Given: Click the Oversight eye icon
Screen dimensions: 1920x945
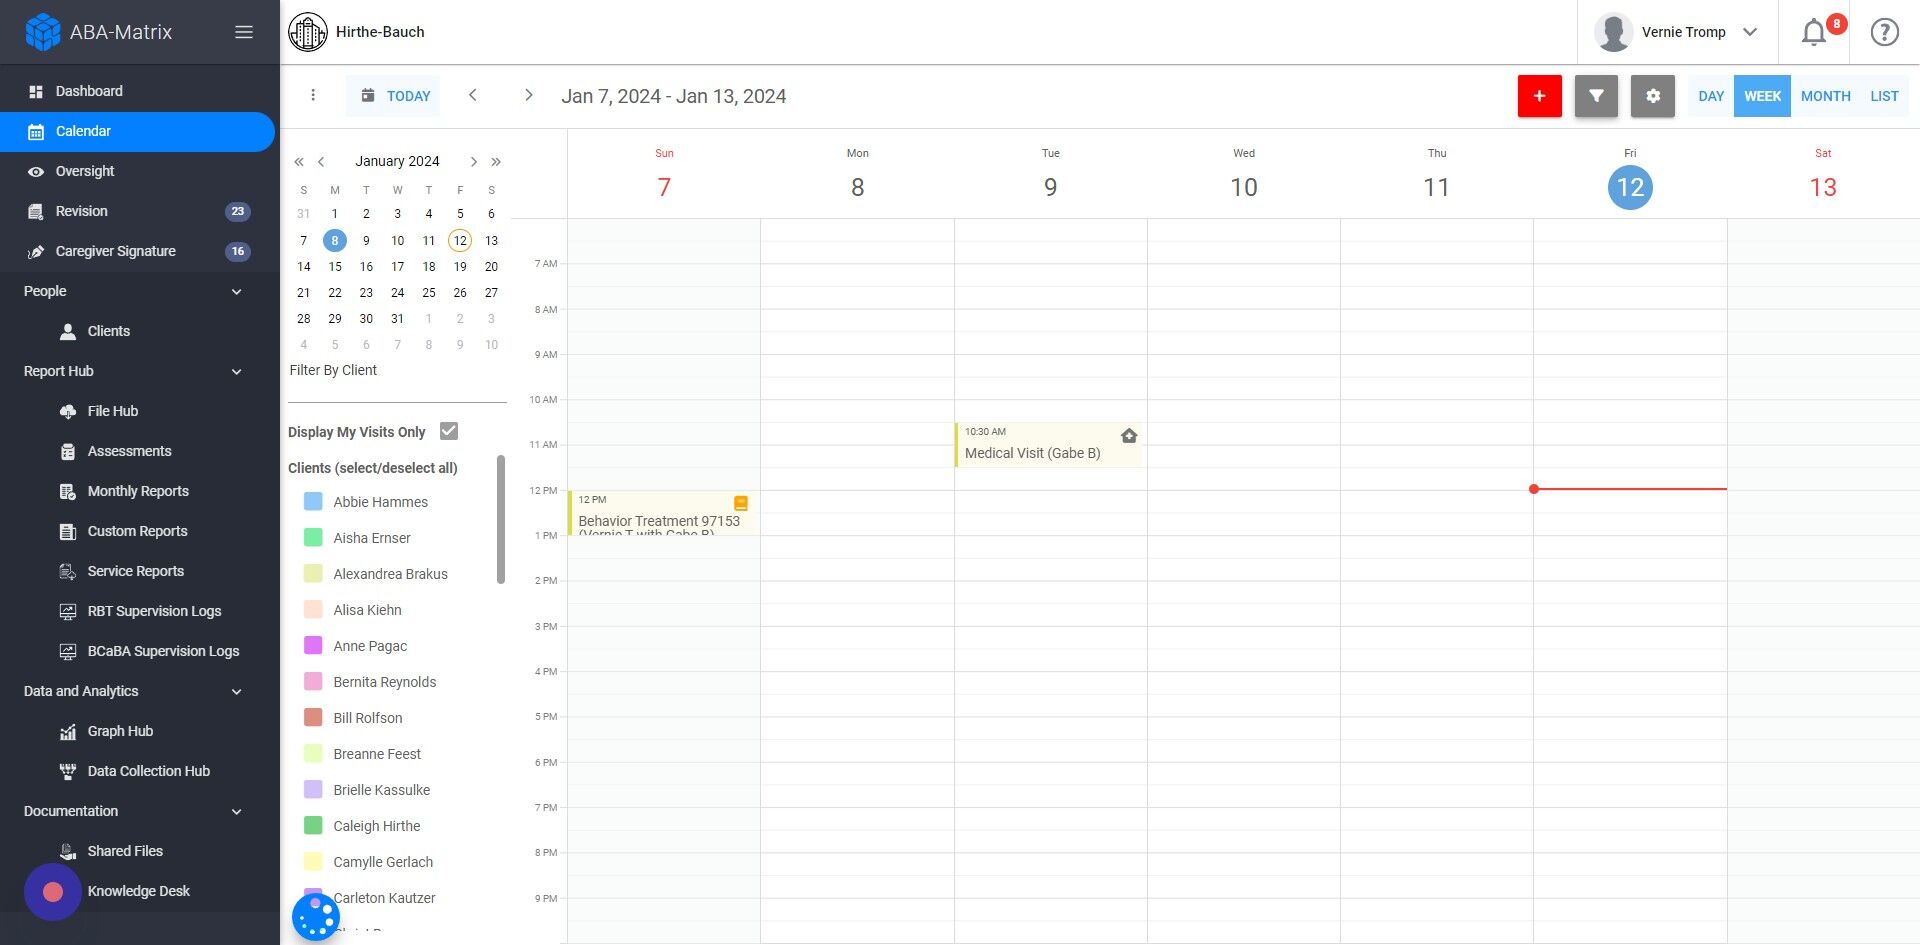Looking at the screenshot, I should (x=36, y=172).
